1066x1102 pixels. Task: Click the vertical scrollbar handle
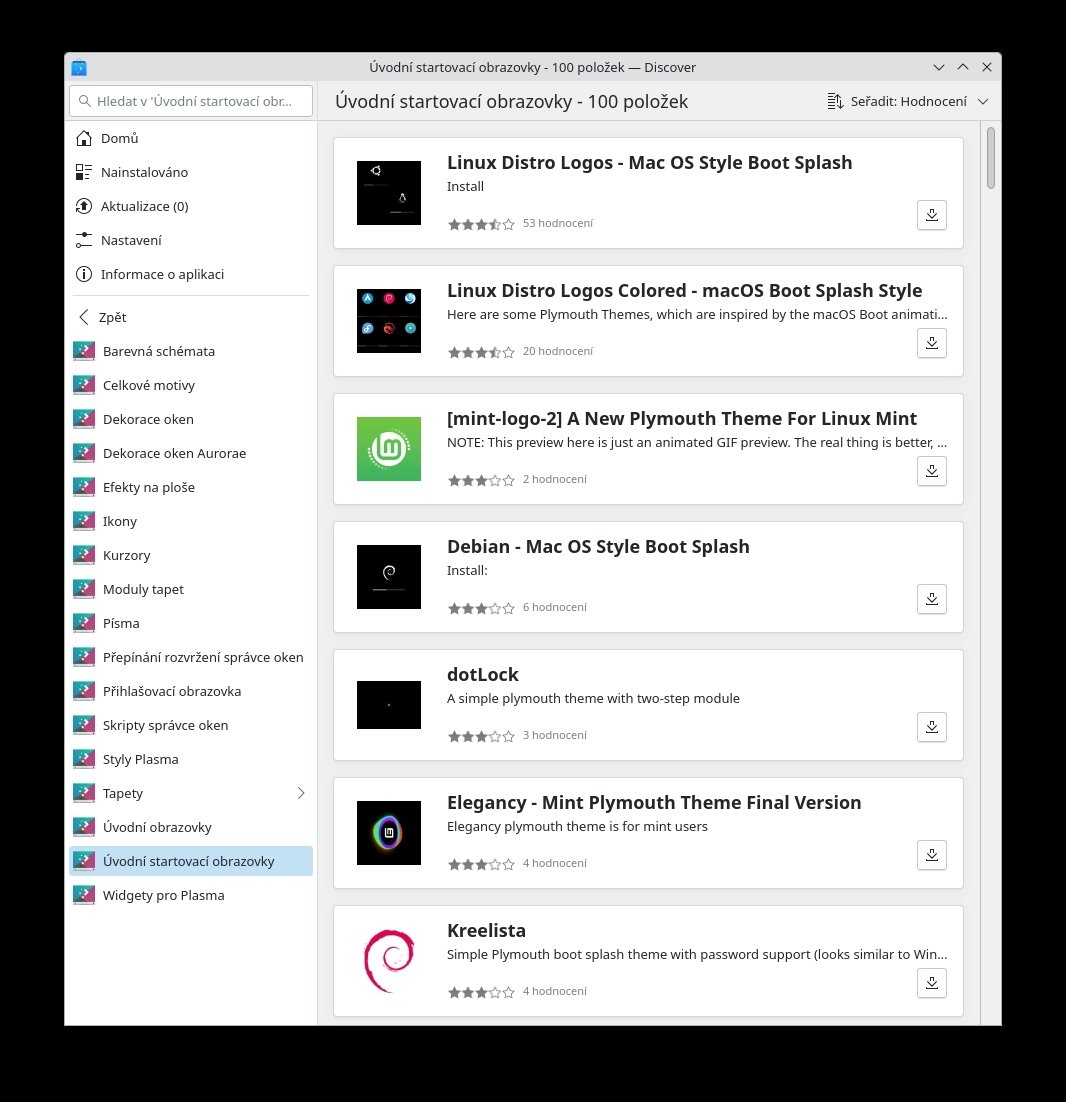990,158
